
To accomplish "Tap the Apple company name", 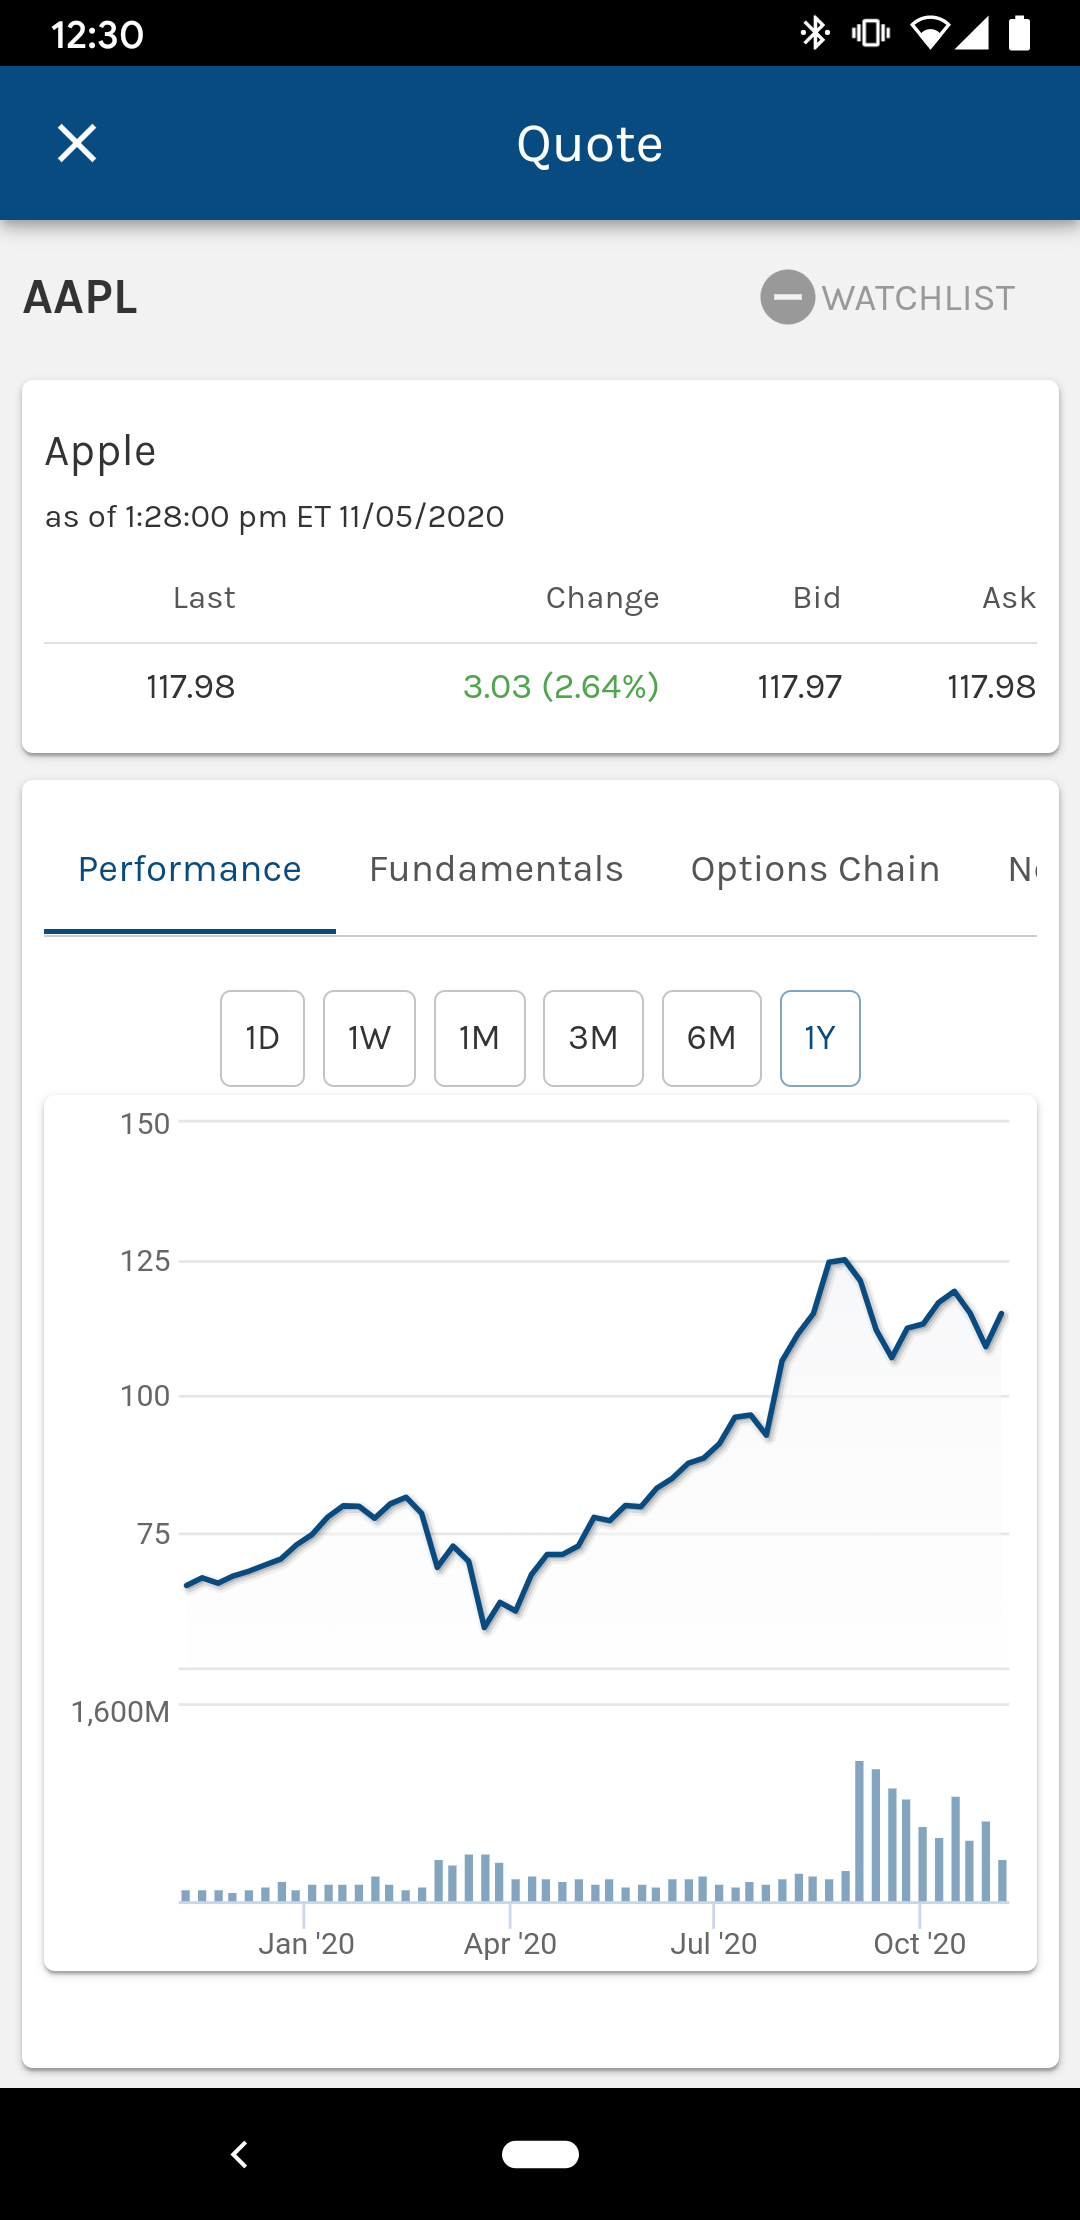I will 100,452.
